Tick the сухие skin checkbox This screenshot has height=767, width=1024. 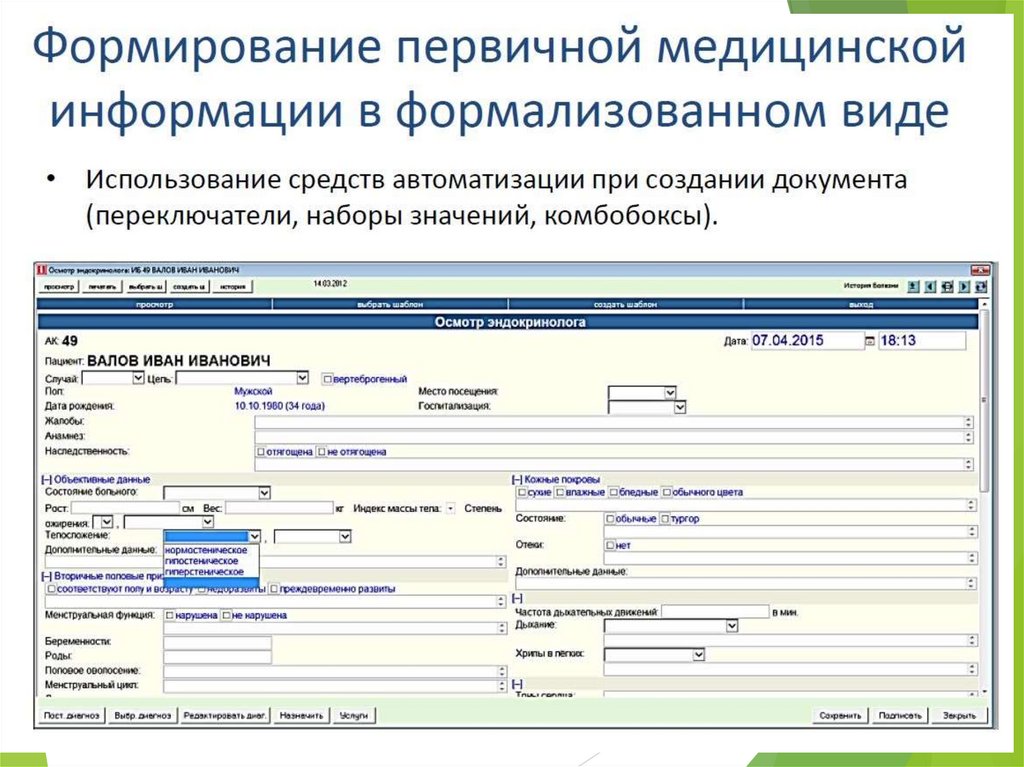[x=522, y=492]
